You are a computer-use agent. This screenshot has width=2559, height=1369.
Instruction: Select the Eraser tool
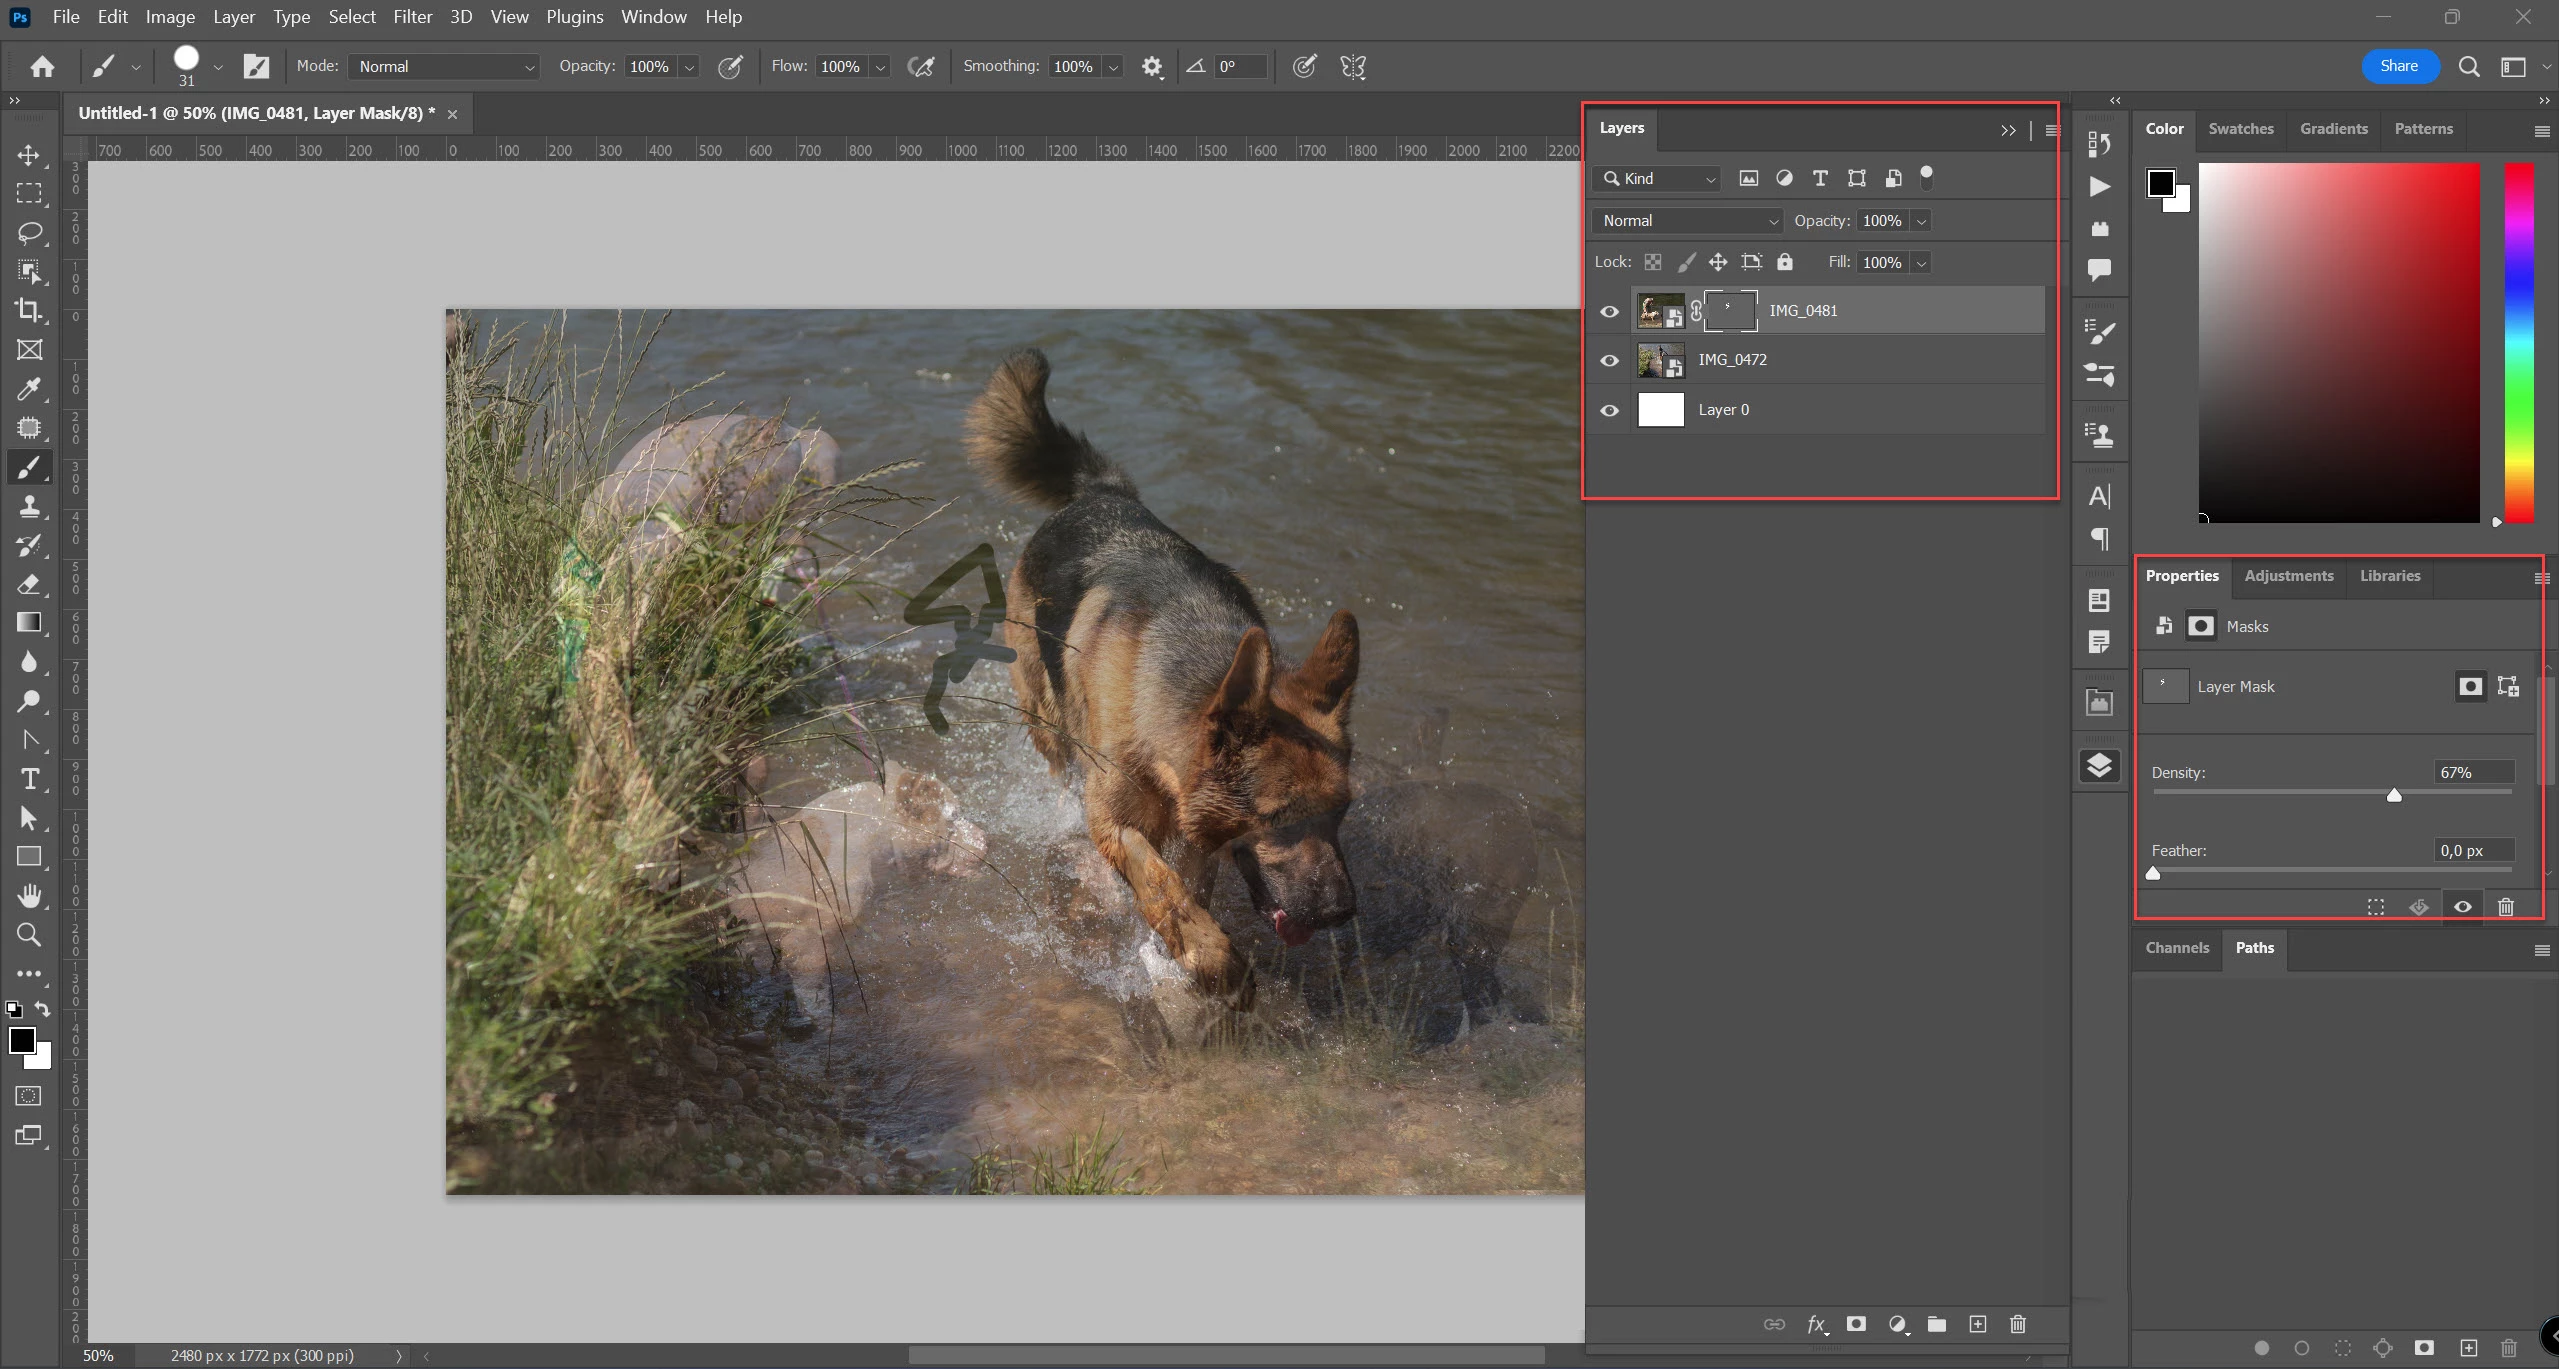29,584
